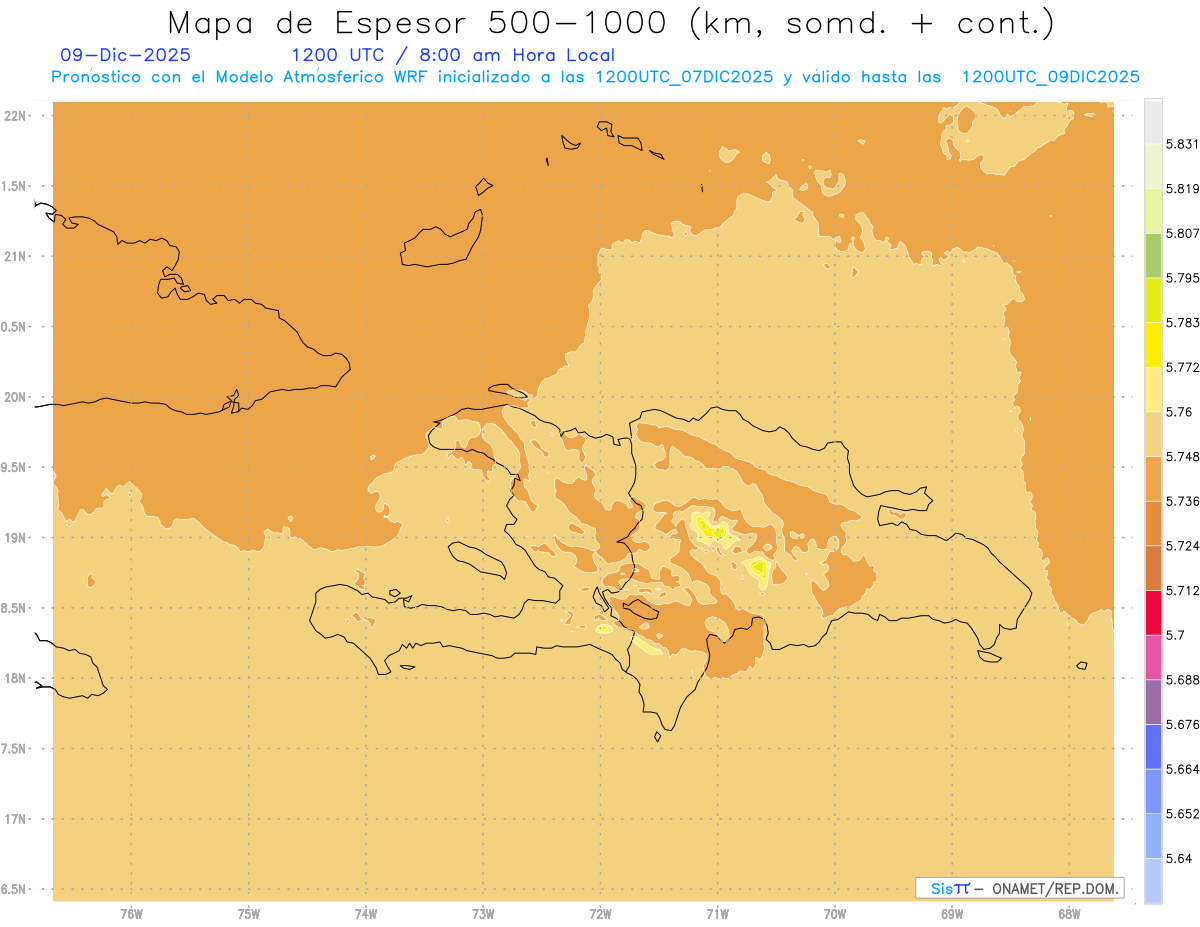The width and height of the screenshot is (1200, 927).
Task: Click the "68W" longitude label
Action: coord(1069,914)
